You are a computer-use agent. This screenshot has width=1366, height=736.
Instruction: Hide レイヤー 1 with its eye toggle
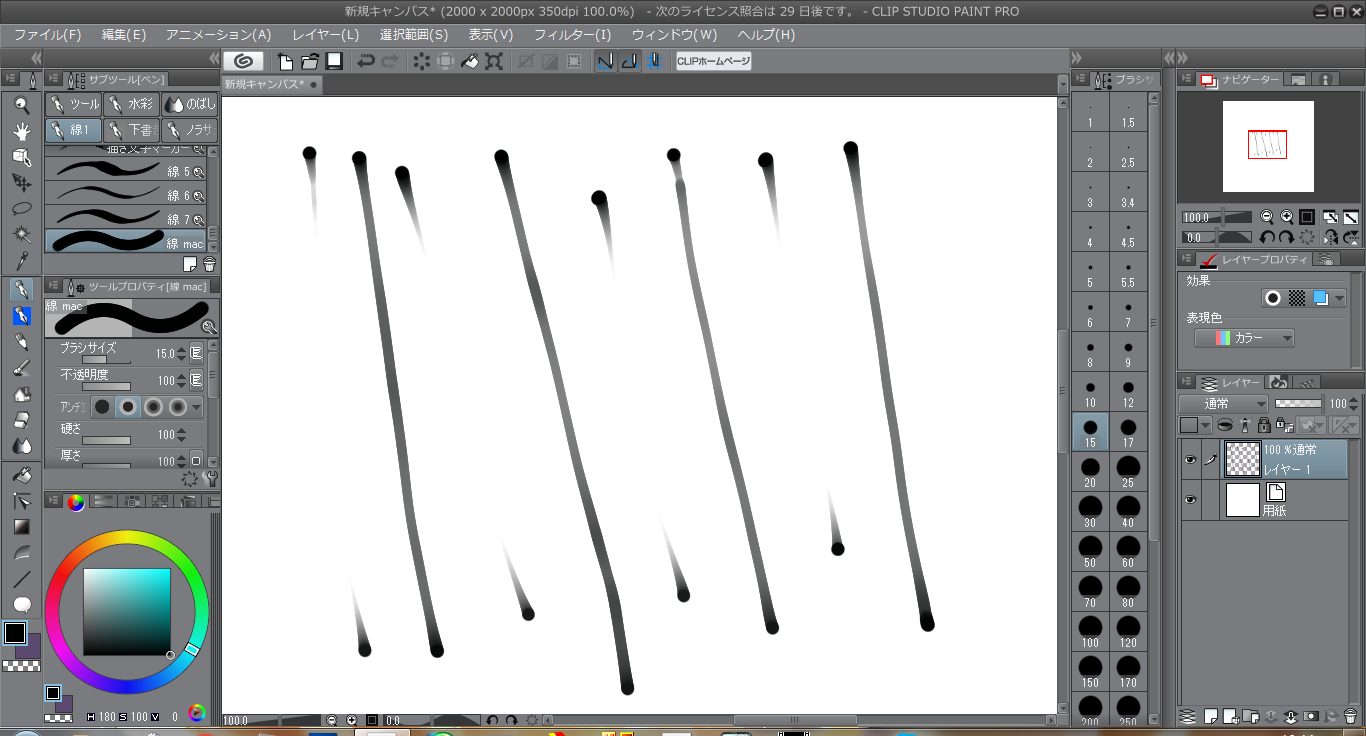[1191, 460]
